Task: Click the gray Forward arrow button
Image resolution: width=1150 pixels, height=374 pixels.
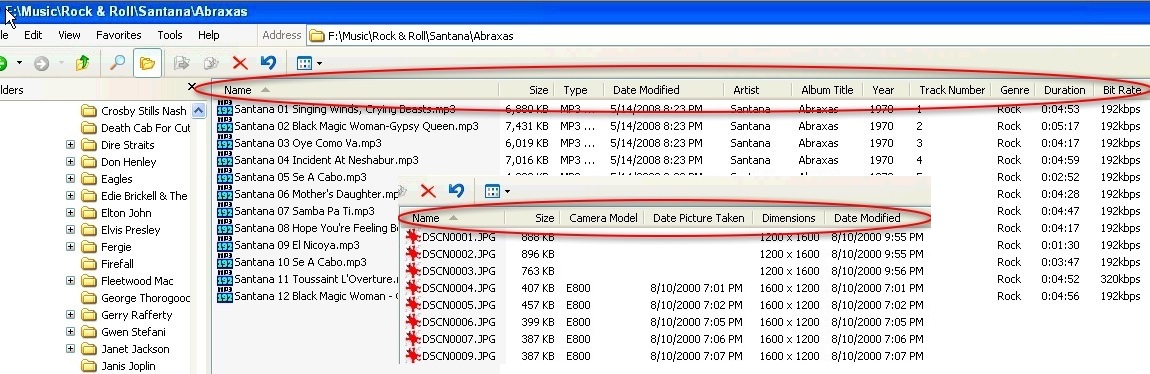Action: (41, 64)
